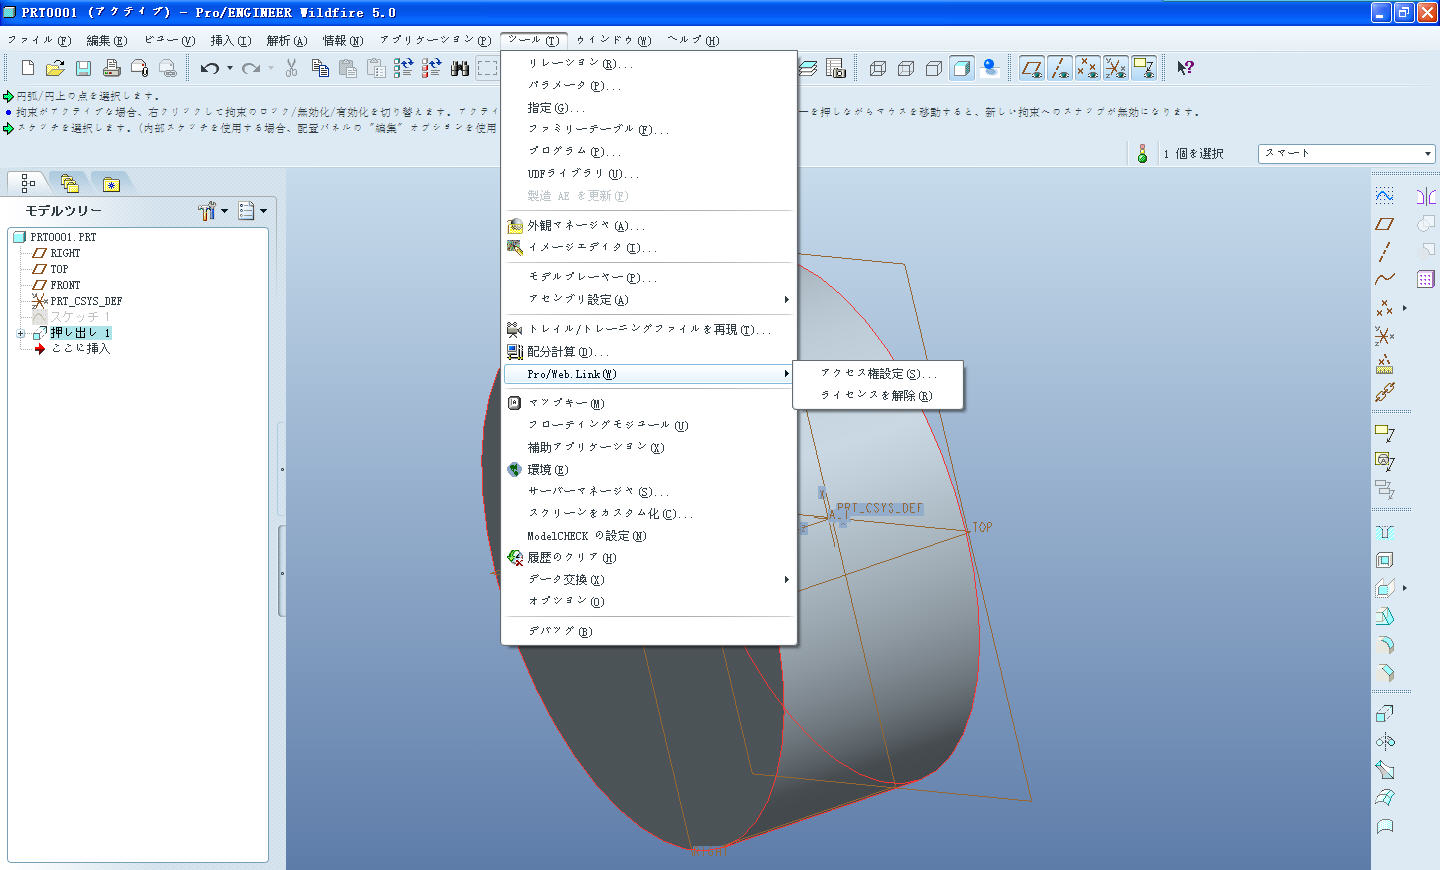Select the shell feature tool
This screenshot has width=1440, height=870.
[x=1385, y=560]
